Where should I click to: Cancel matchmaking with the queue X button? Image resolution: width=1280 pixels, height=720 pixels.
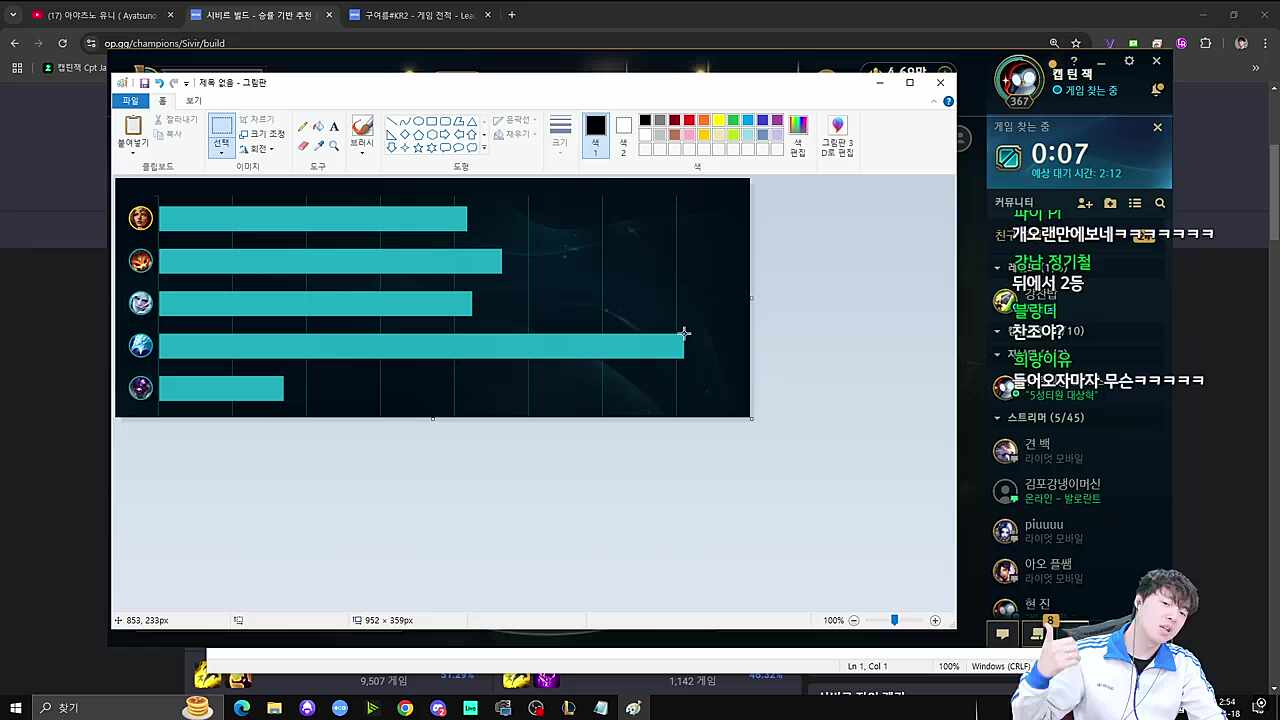pyautogui.click(x=1158, y=127)
